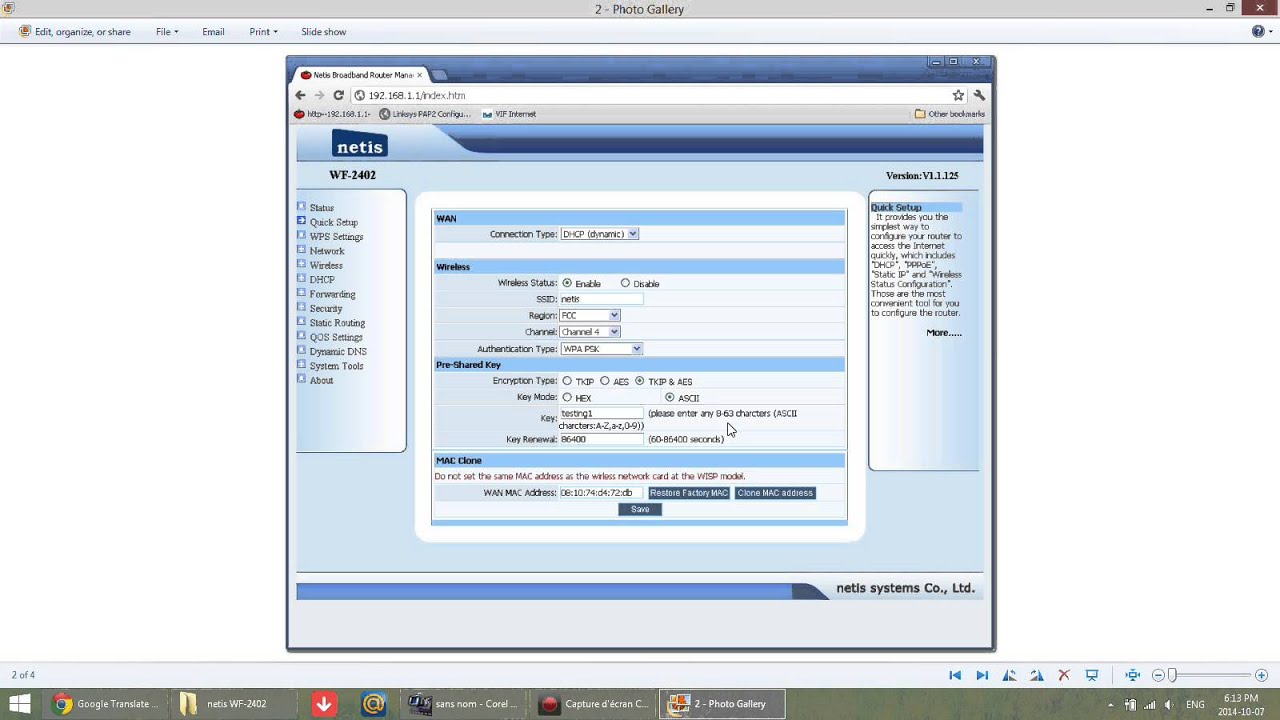Click the zoom in plus icon
The height and width of the screenshot is (720, 1280).
(1261, 675)
